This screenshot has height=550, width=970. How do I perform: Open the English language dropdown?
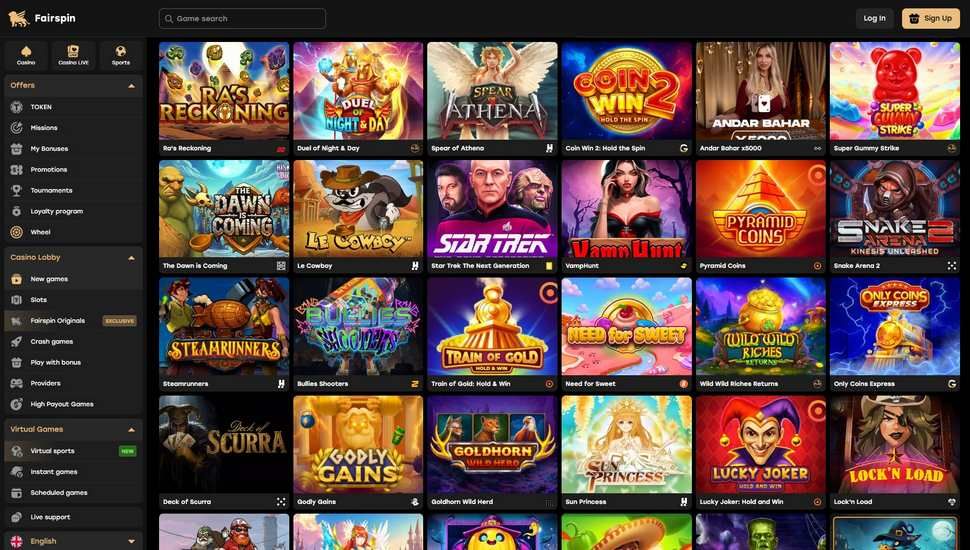(x=73, y=541)
